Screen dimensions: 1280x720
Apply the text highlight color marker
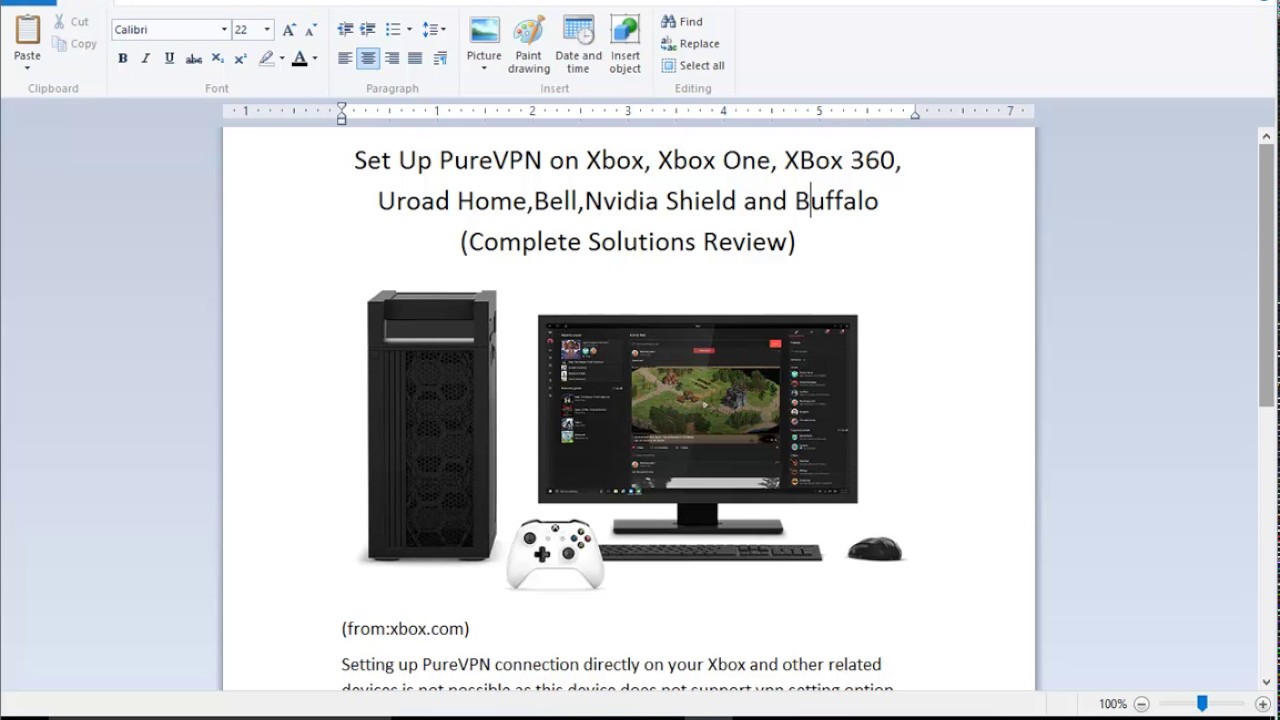(266, 59)
